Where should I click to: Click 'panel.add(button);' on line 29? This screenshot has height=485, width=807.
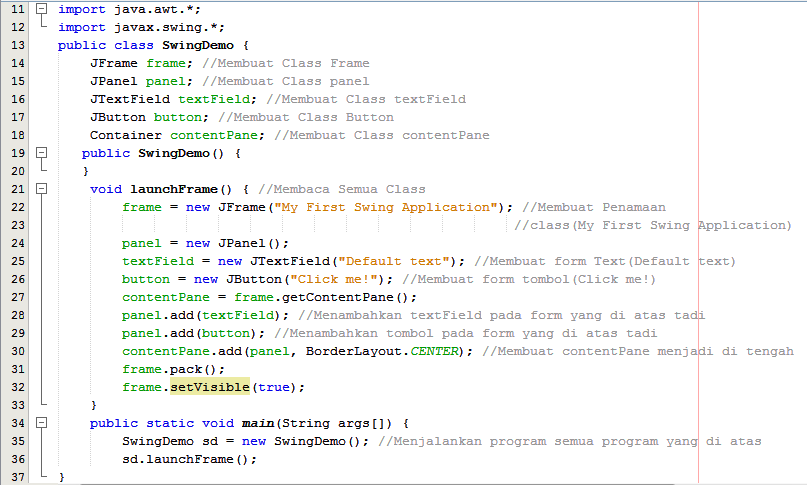[194, 334]
